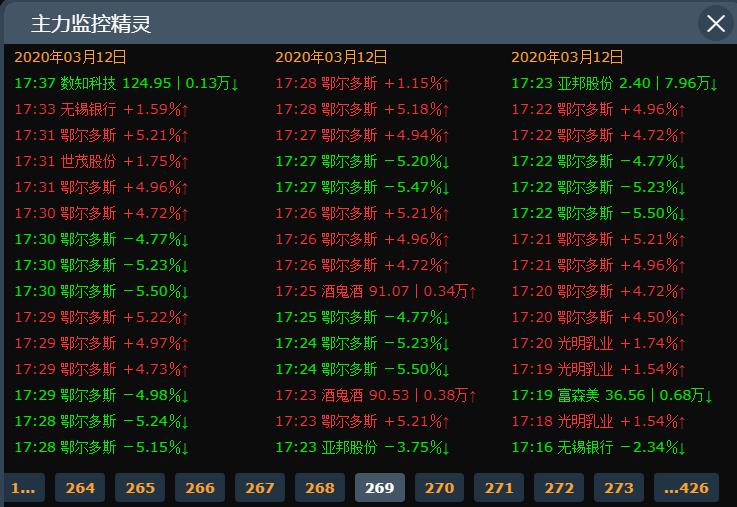737x507 pixels.
Task: Go to page 264
Action: [80, 488]
